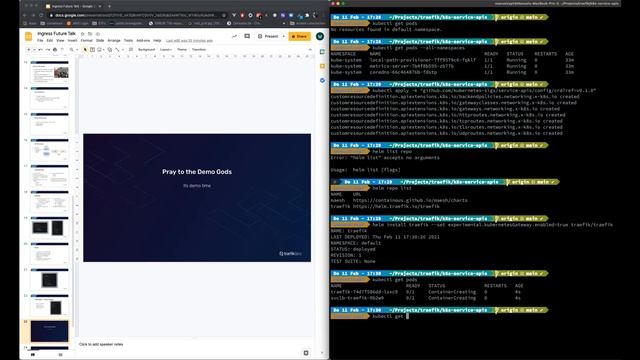This screenshot has width=640, height=360.
Task: Select the Text box tool
Action: click(x=92, y=49)
